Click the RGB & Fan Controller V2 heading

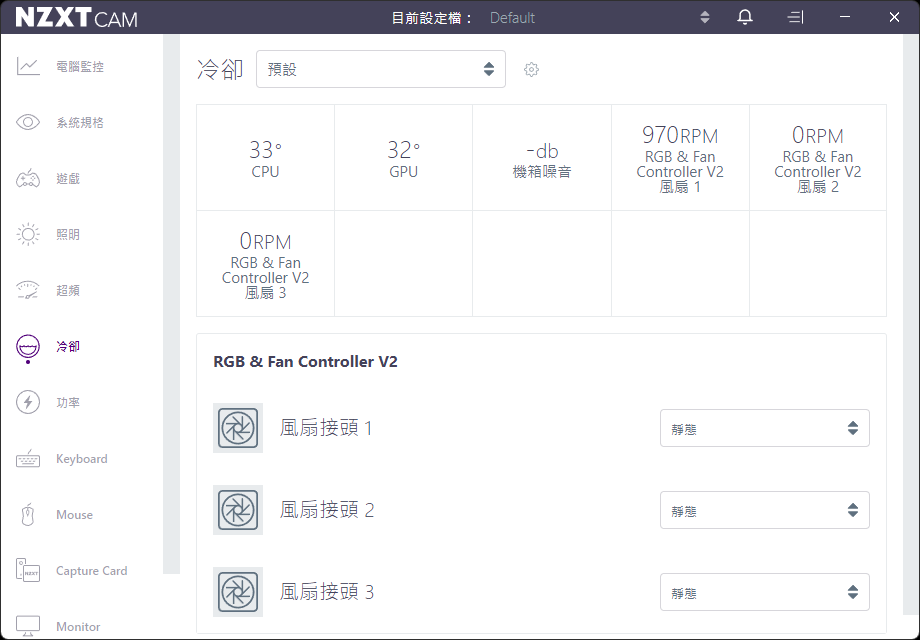point(305,361)
